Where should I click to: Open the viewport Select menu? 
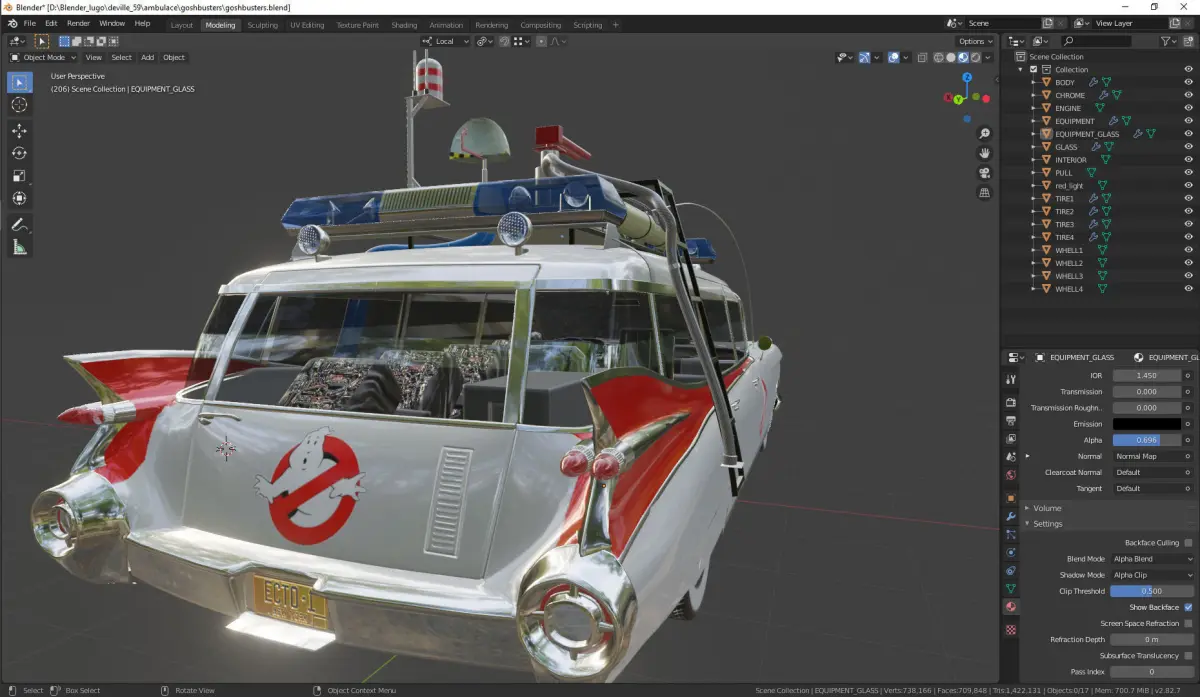coord(121,57)
